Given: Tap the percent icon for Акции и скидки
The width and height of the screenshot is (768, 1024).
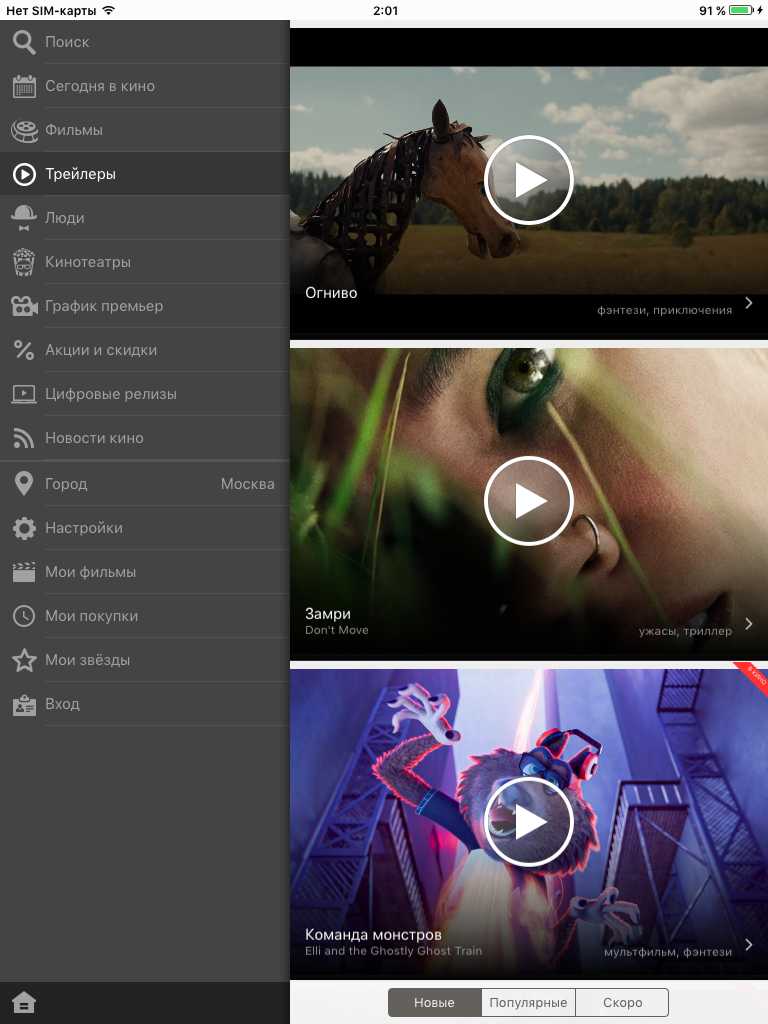Looking at the screenshot, I should [24, 350].
